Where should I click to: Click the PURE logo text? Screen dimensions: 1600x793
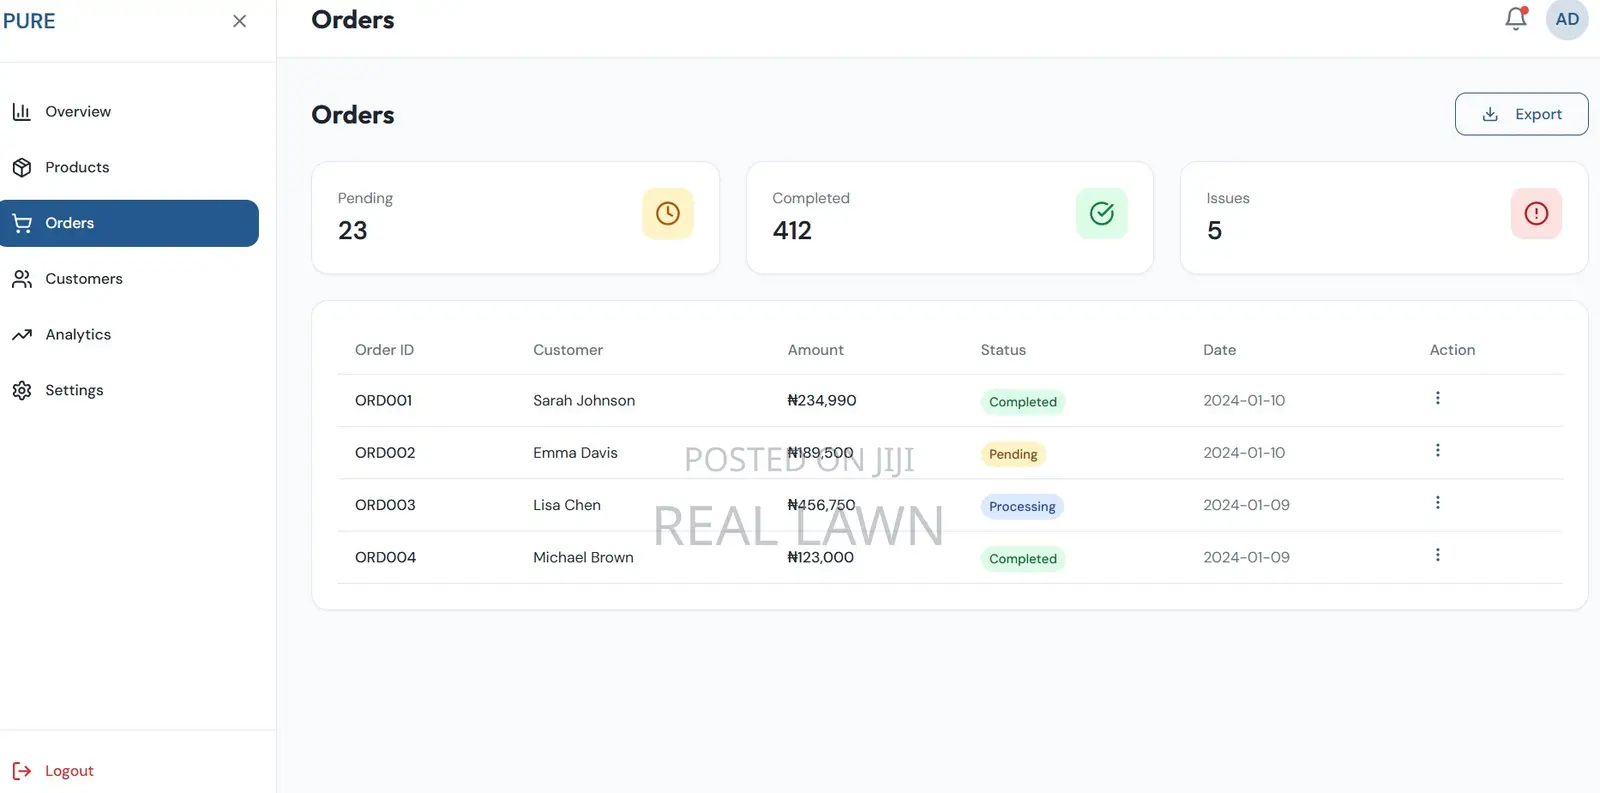[x=29, y=21]
